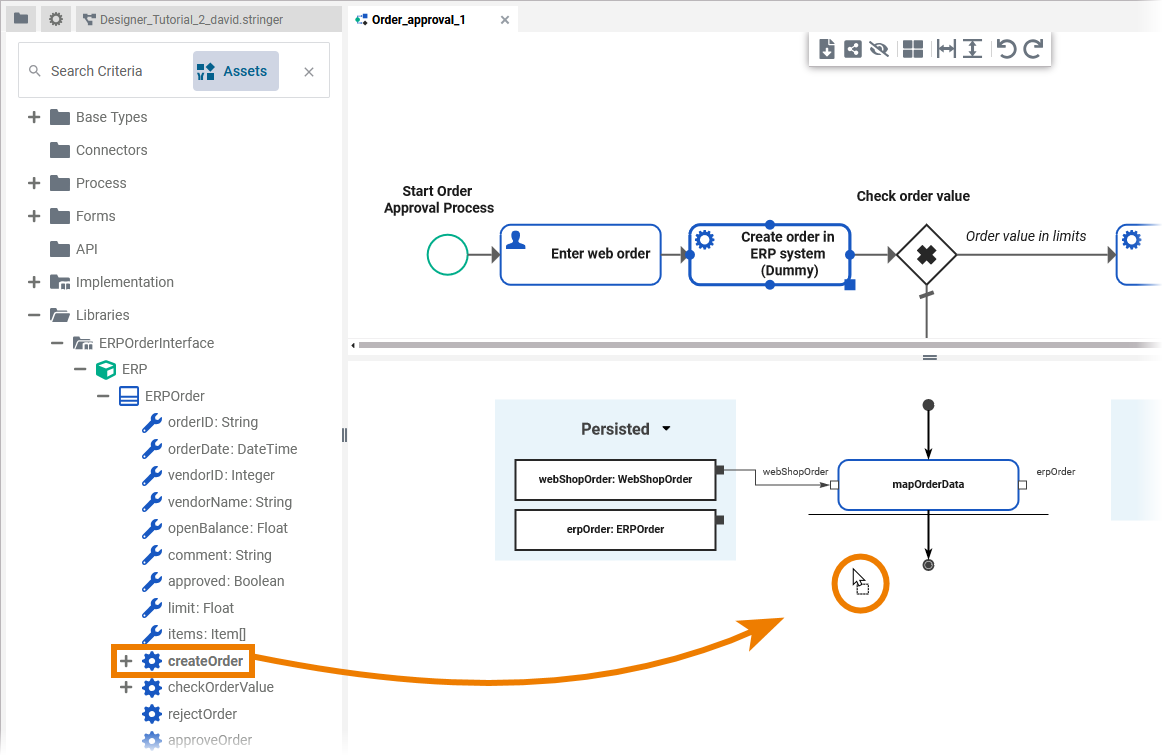Screen dimensions: 1163x756
Task: Toggle the hidden-eye visibility toolbar icon
Action: tap(879, 49)
